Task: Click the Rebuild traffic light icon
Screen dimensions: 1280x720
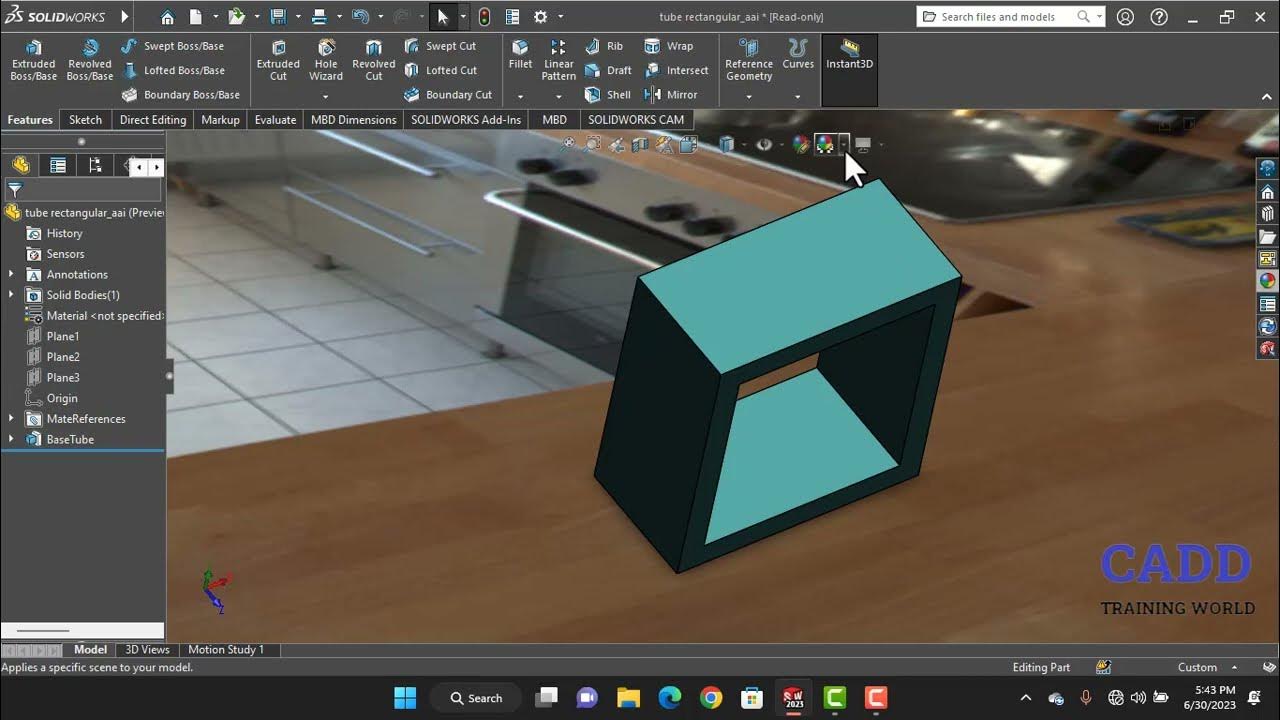Action: (x=485, y=17)
